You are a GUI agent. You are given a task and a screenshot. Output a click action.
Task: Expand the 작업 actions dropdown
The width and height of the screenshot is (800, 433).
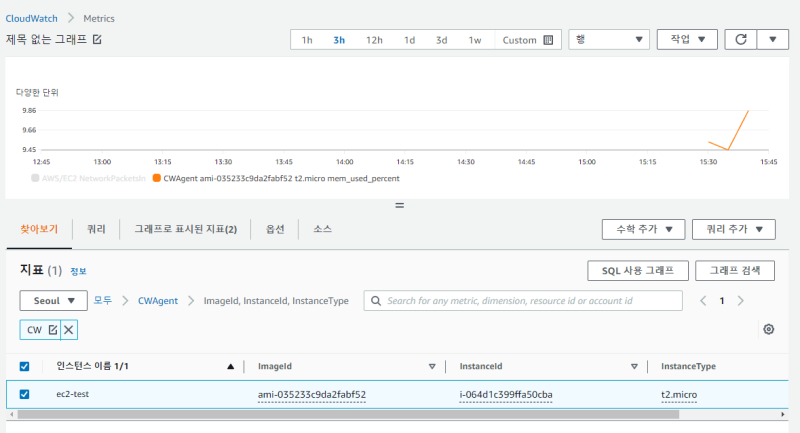686,40
